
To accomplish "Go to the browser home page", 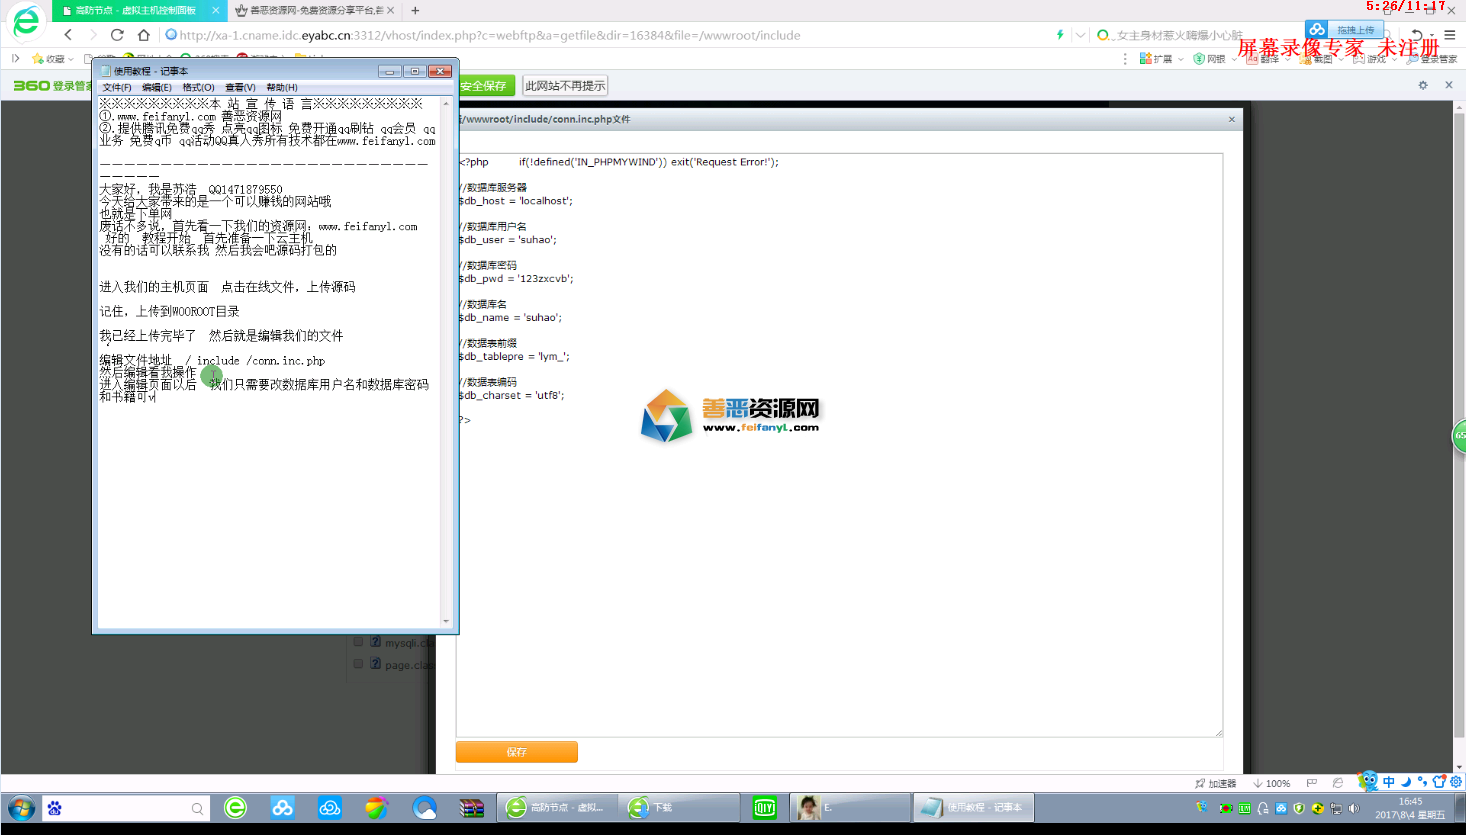I will 143,35.
